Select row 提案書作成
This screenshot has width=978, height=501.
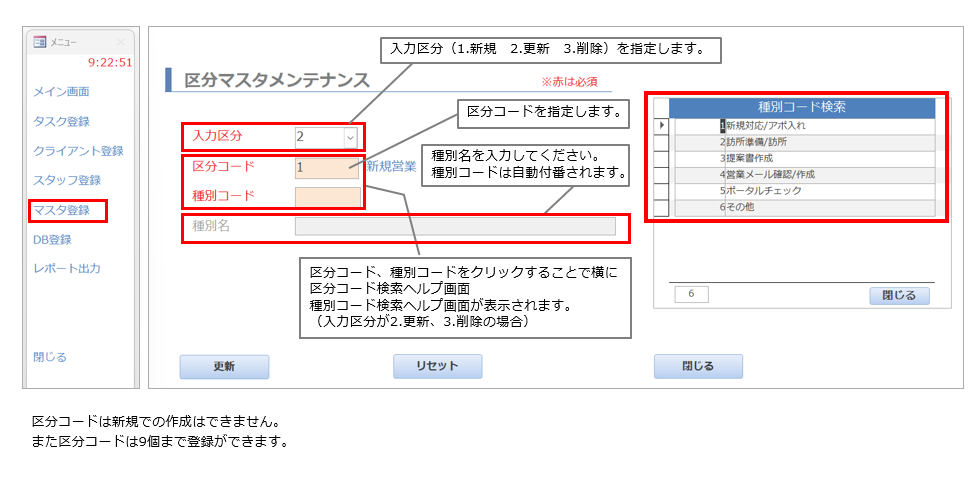pos(805,158)
